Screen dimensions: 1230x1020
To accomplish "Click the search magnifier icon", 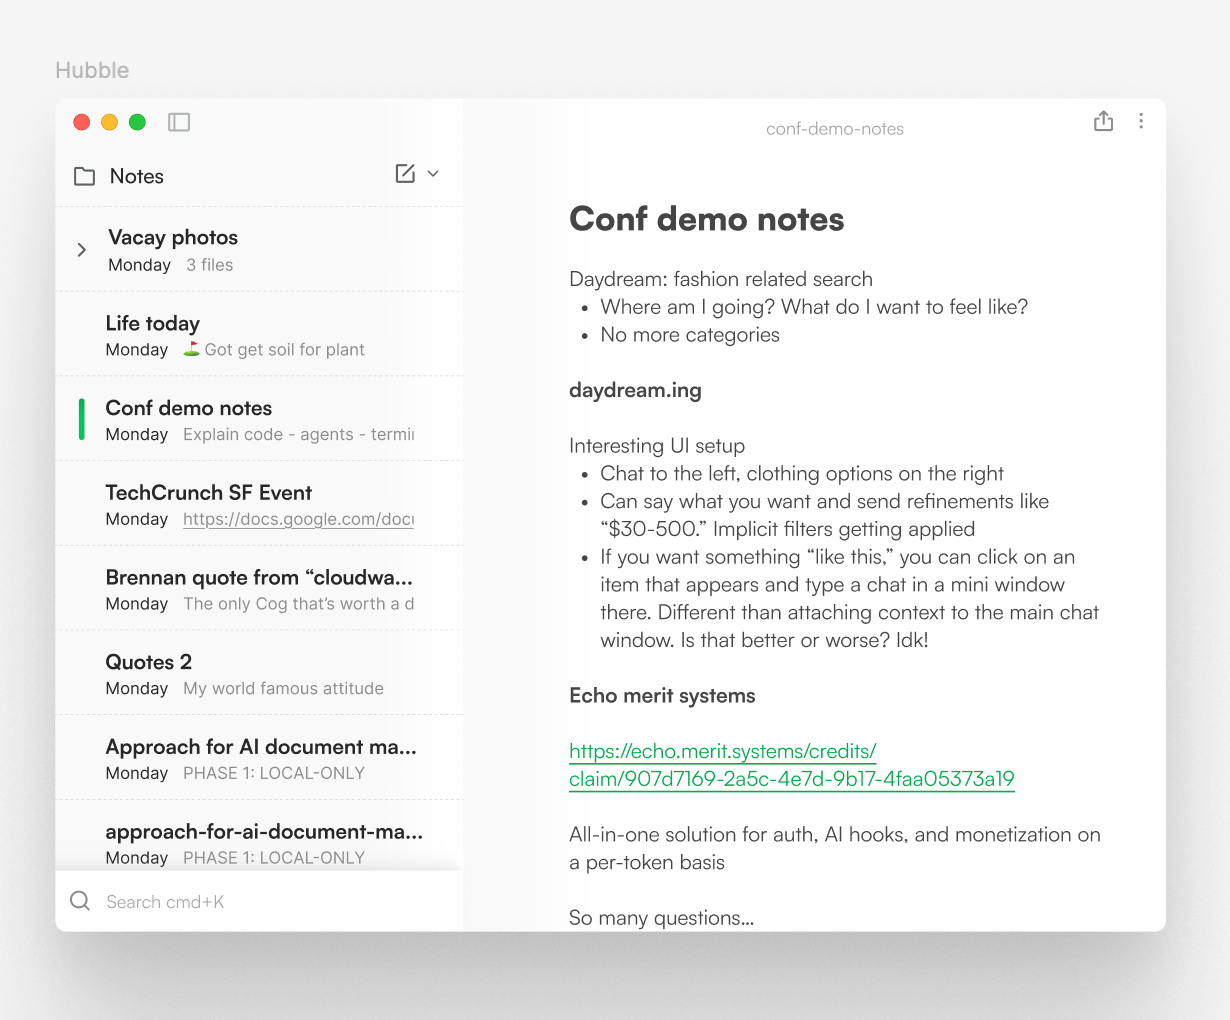I will click(x=80, y=901).
